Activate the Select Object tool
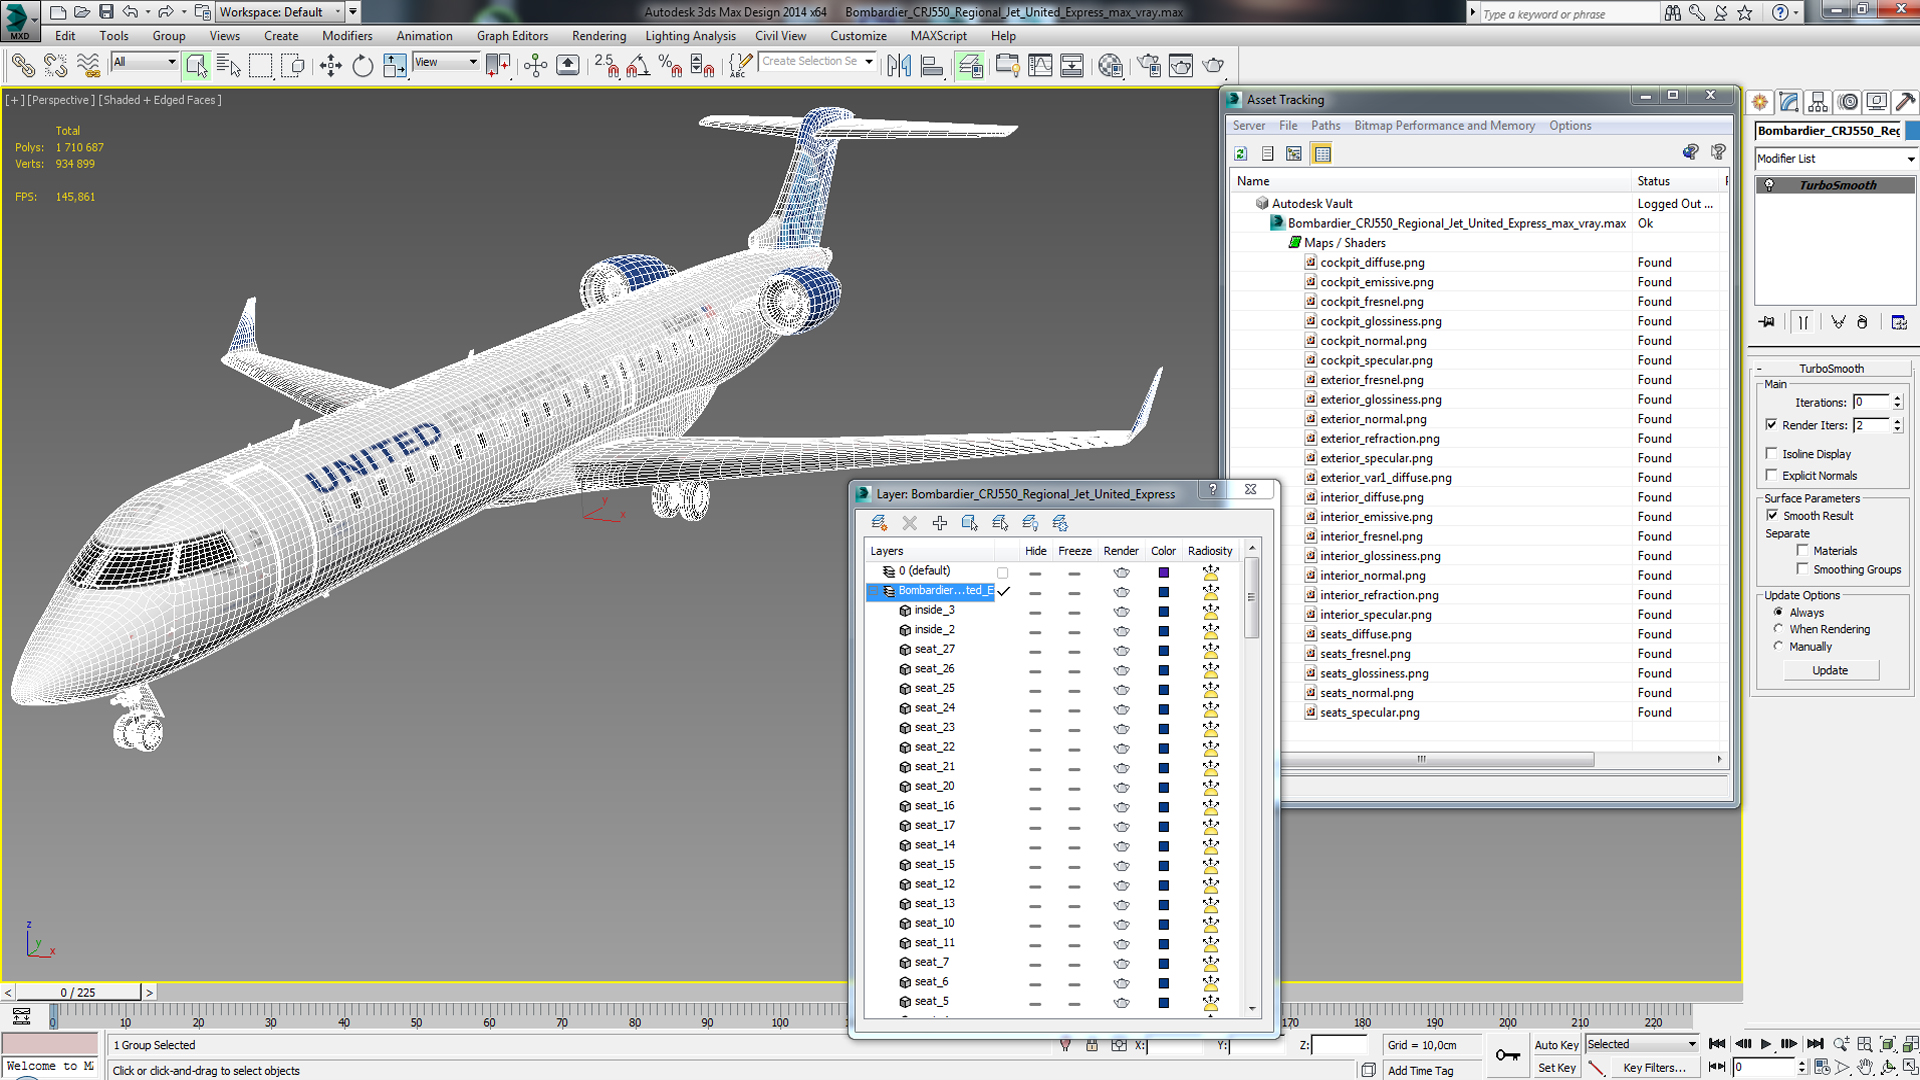The height and width of the screenshot is (1080, 1920). pyautogui.click(x=196, y=66)
